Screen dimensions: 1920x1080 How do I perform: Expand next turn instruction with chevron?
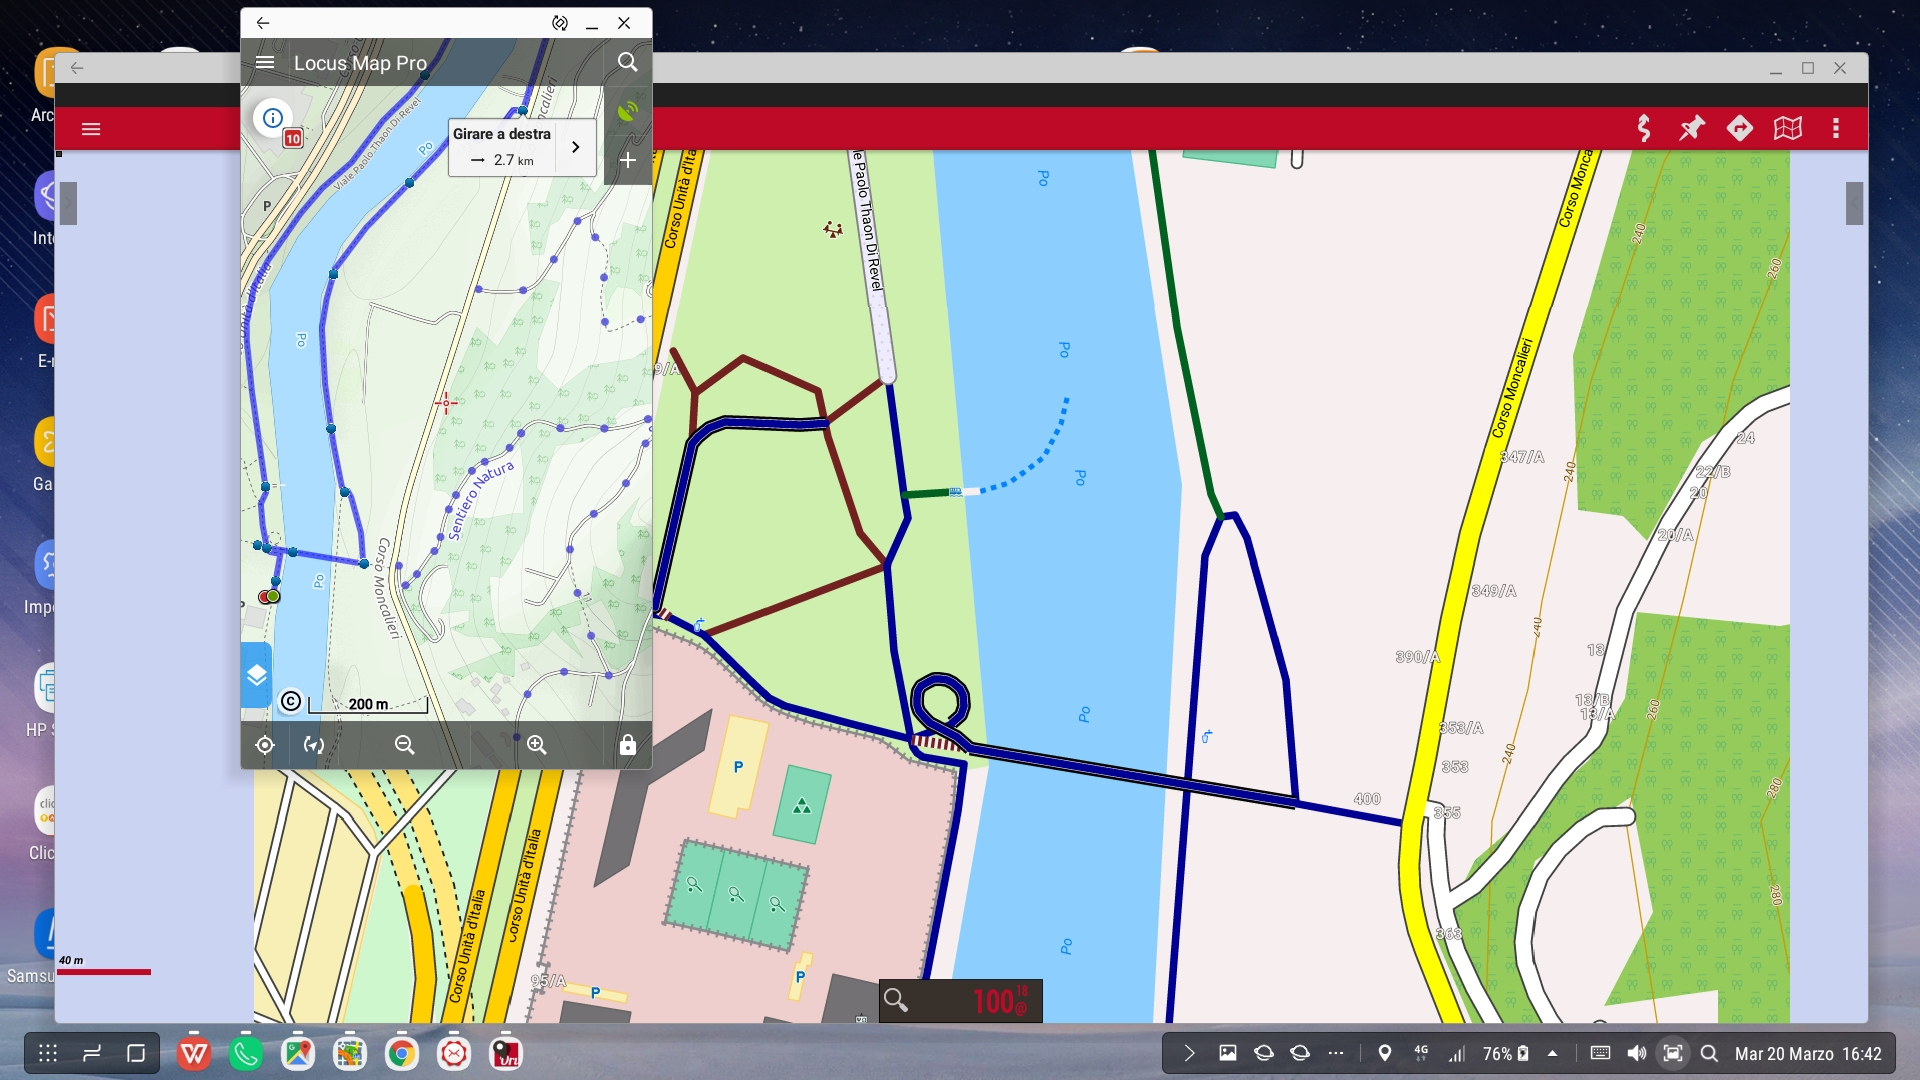point(576,147)
